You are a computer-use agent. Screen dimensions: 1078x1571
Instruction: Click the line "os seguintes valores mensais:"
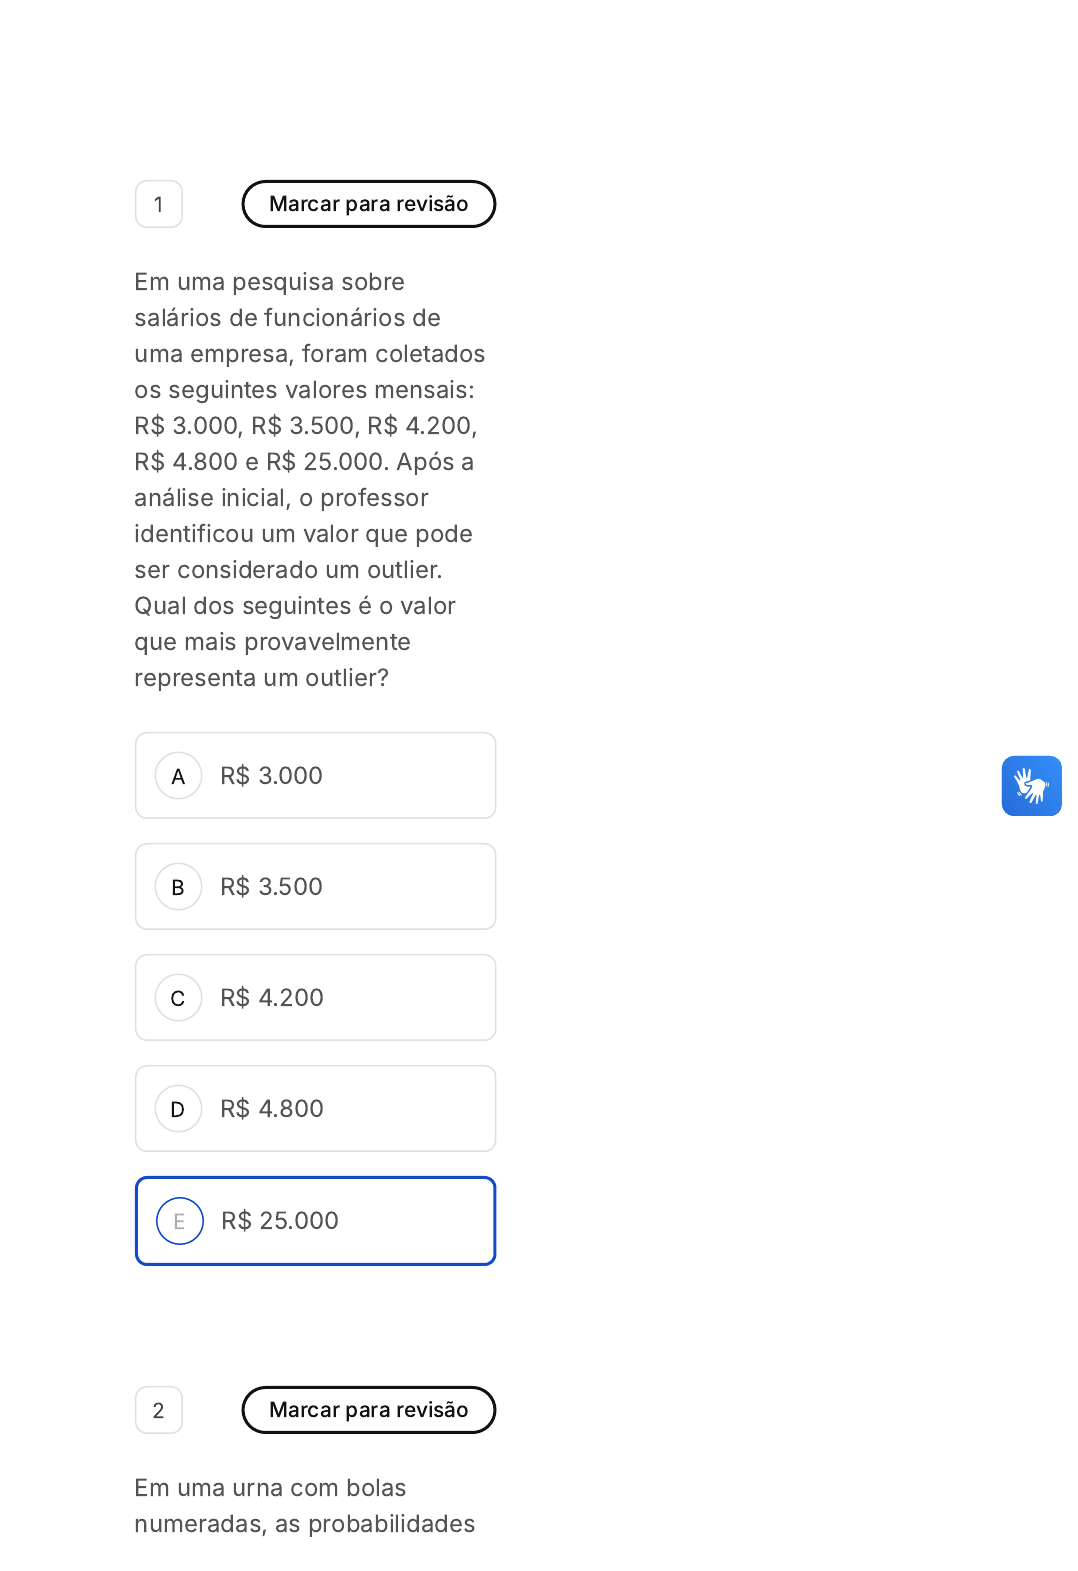305,390
